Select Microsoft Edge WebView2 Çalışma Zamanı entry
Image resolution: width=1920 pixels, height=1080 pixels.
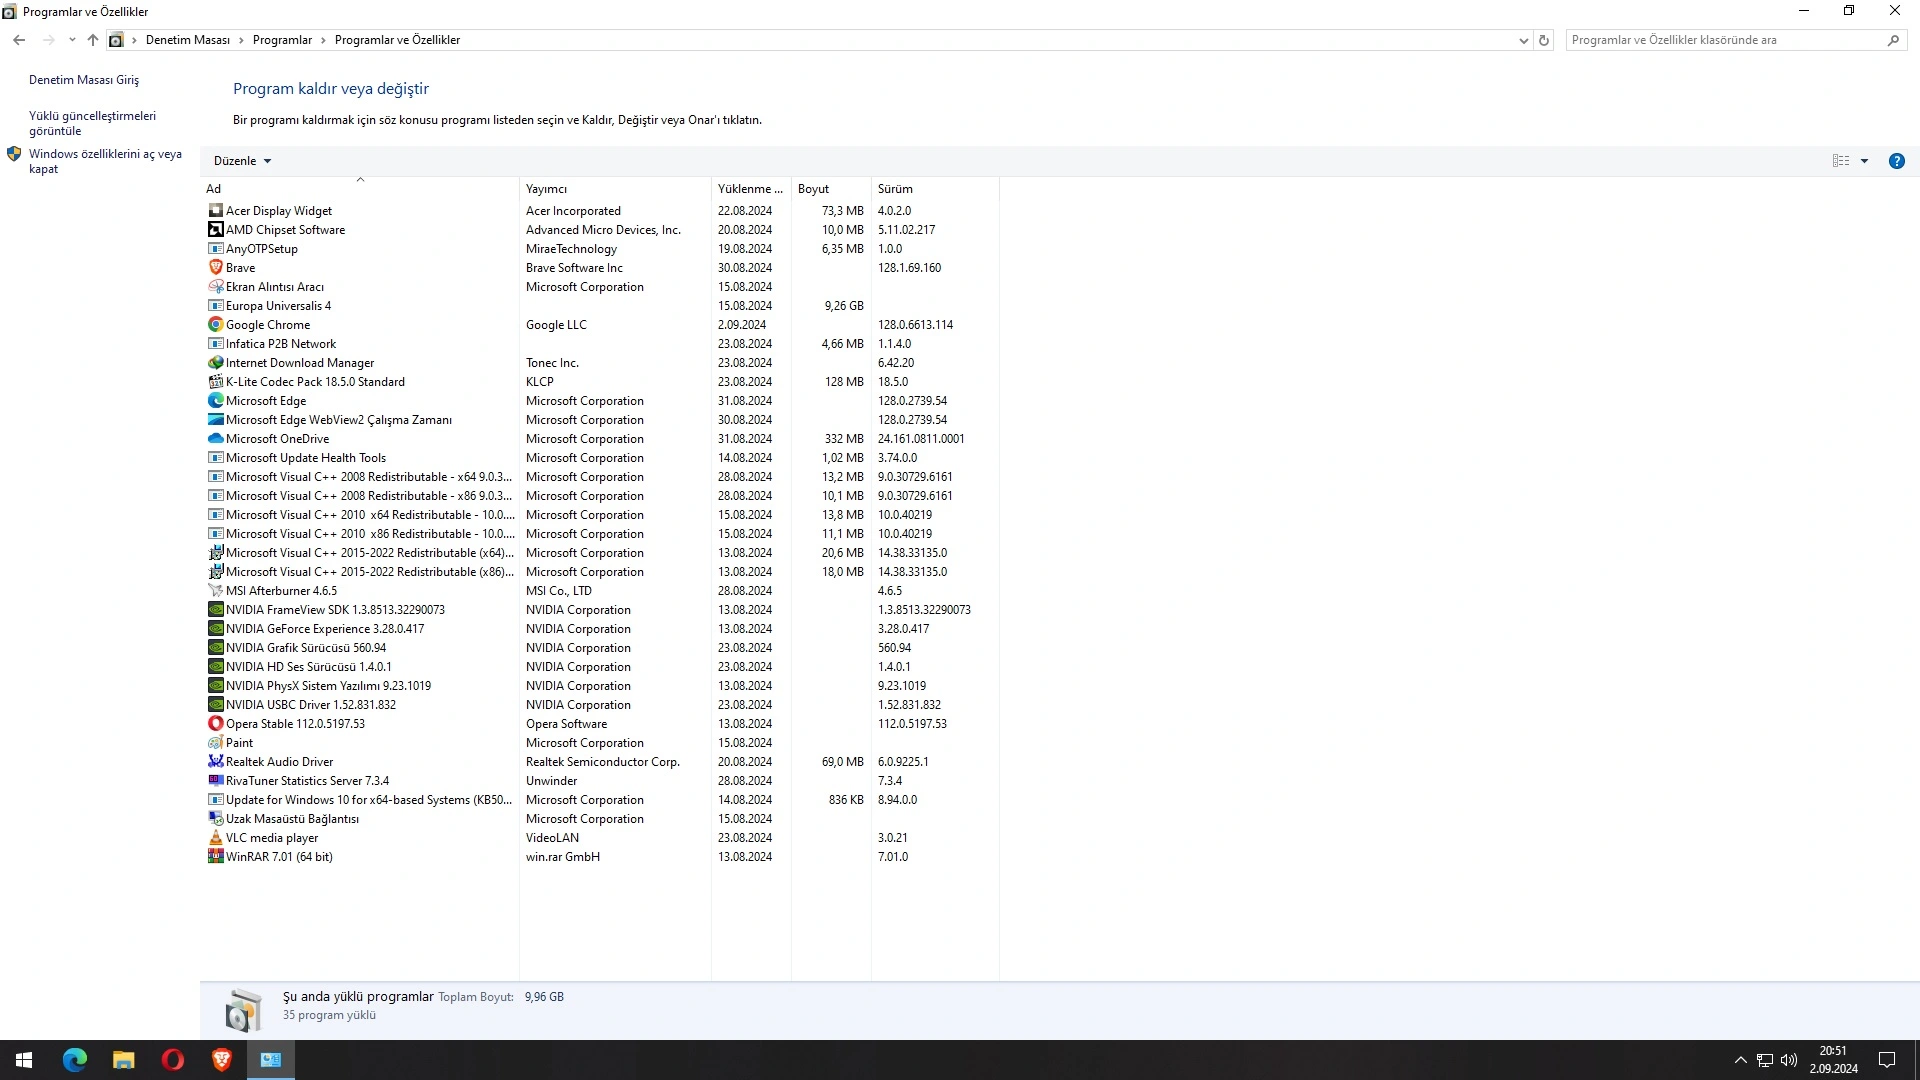click(600, 420)
